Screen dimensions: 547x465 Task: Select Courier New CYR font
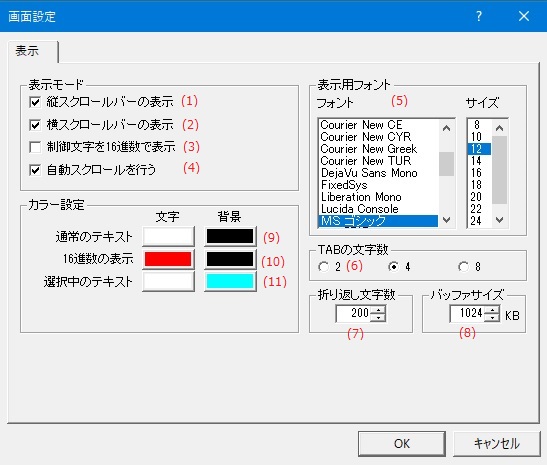click(379, 137)
